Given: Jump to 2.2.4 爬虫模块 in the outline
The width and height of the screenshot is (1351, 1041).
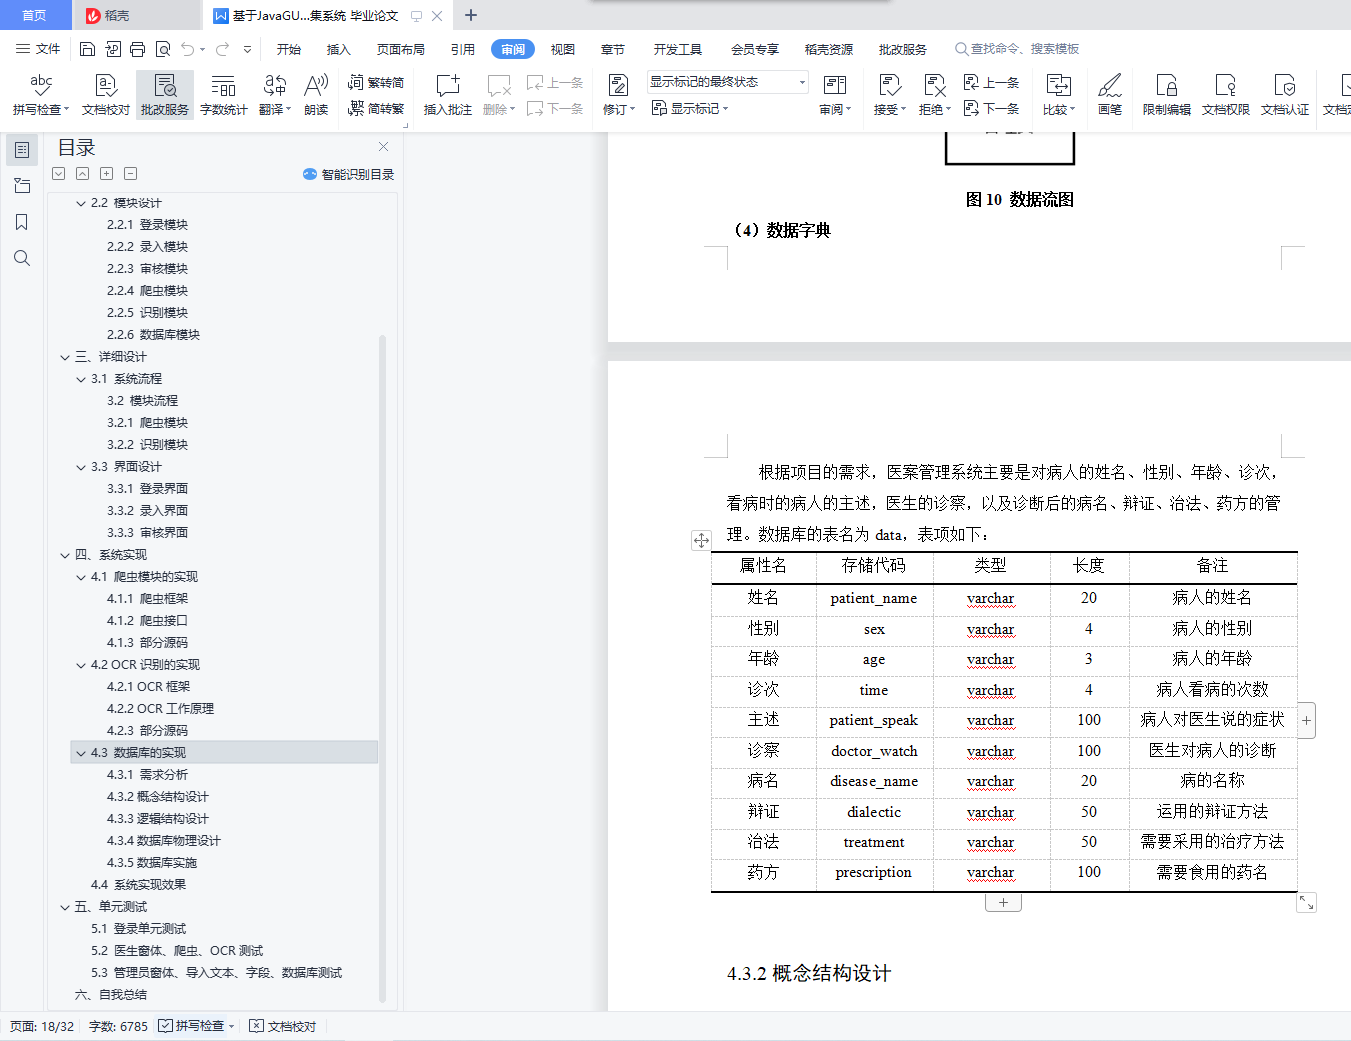Looking at the screenshot, I should 148,291.
